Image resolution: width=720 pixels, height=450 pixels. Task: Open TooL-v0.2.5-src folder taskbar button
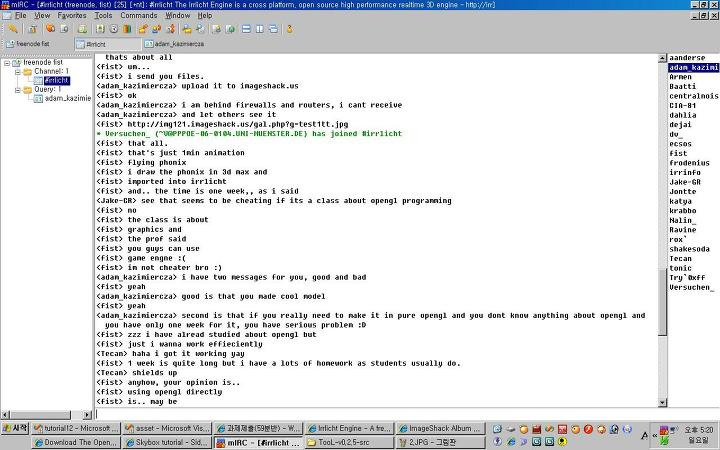coord(350,443)
